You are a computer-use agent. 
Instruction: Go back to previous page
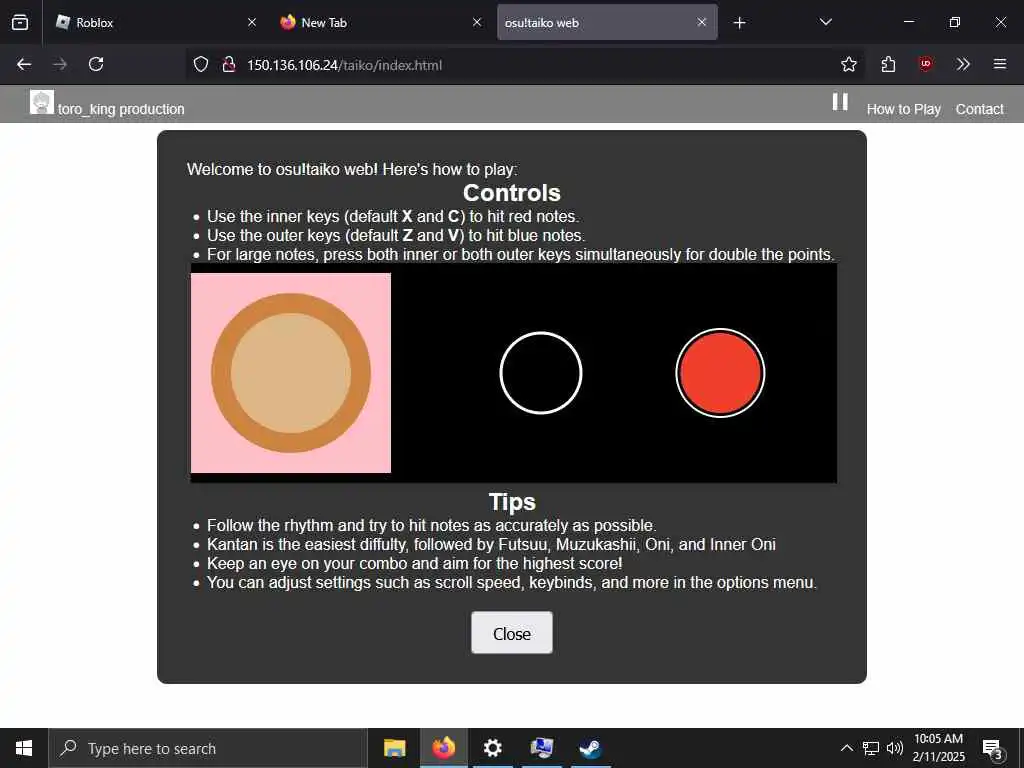24,64
